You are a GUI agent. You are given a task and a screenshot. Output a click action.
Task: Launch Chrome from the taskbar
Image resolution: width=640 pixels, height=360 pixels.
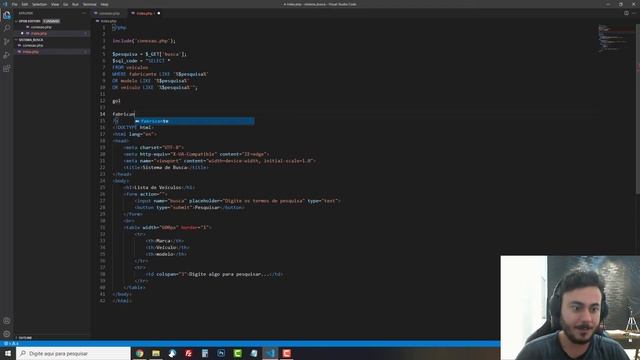(140, 353)
